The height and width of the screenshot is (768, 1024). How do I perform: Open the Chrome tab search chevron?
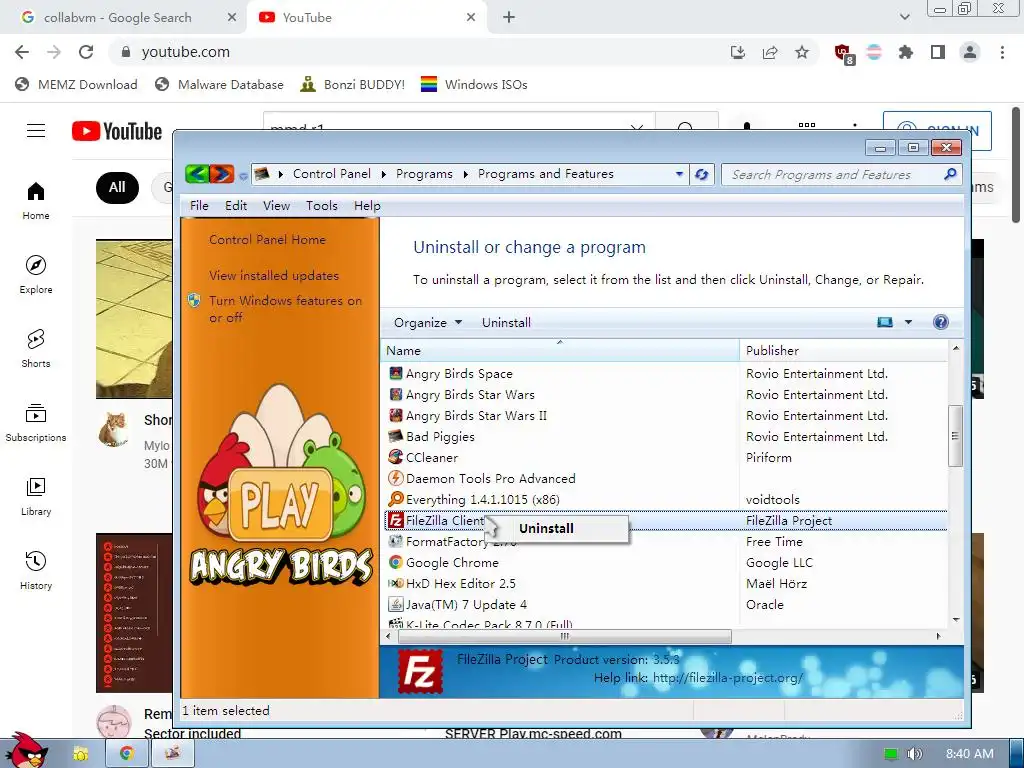tap(904, 17)
